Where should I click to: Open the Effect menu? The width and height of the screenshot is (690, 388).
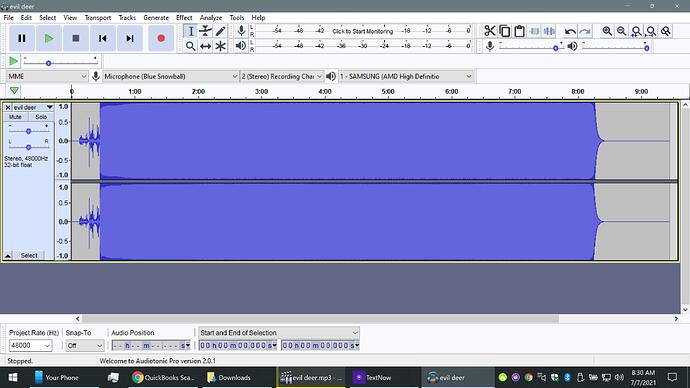click(x=184, y=18)
